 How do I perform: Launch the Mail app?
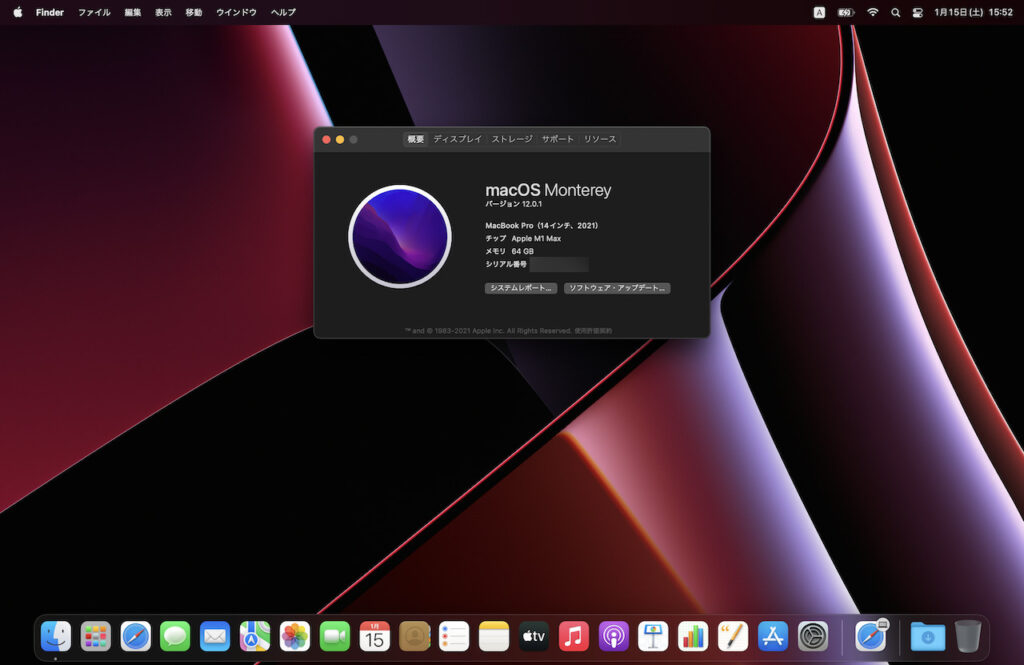pyautogui.click(x=215, y=636)
